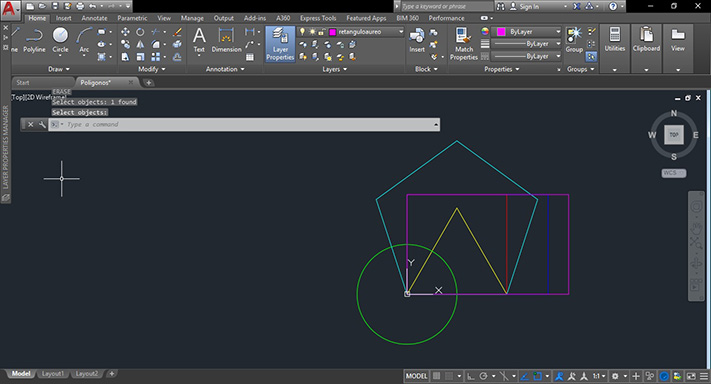The image size is (711, 384).
Task: Toggle the layer on/off lightbulb icon
Action: click(x=302, y=32)
